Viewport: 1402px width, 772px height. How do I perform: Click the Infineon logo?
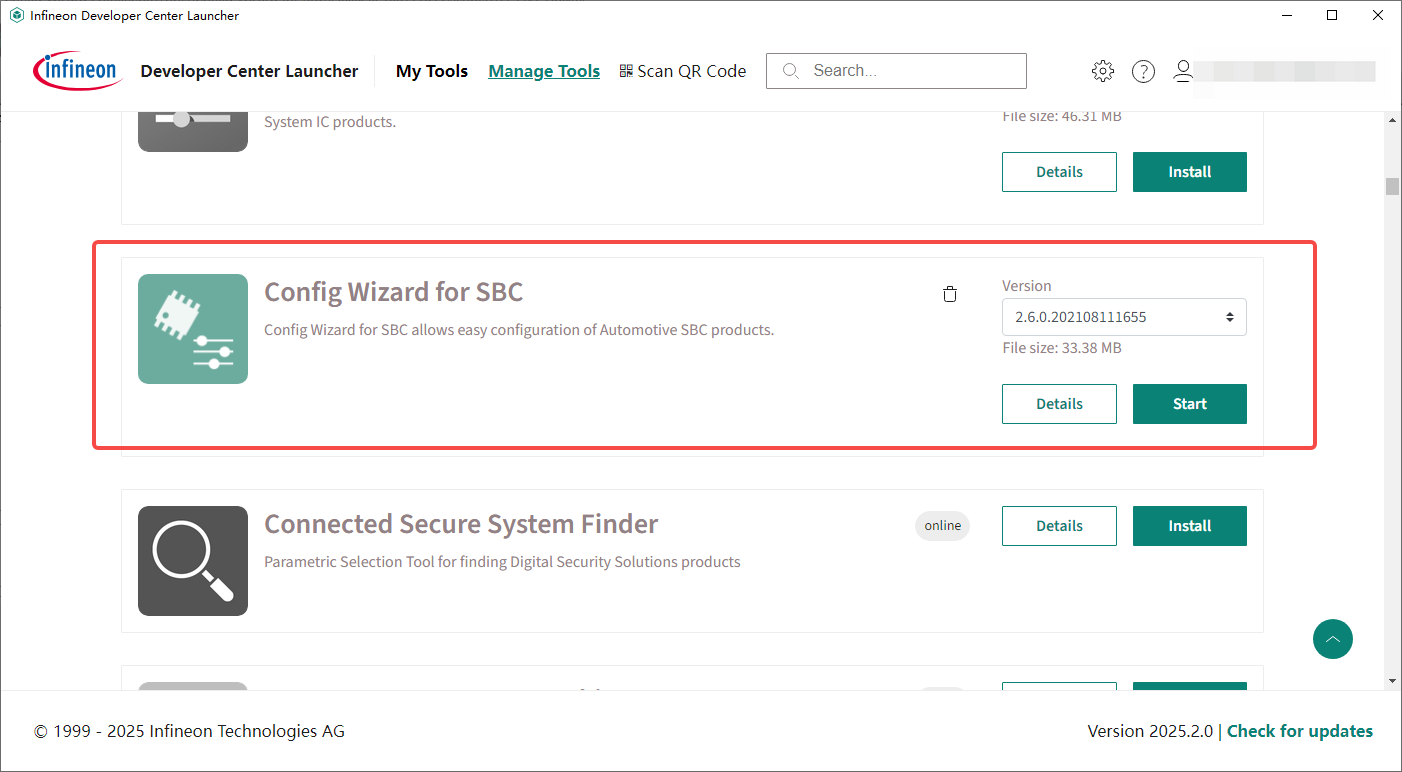pyautogui.click(x=78, y=71)
